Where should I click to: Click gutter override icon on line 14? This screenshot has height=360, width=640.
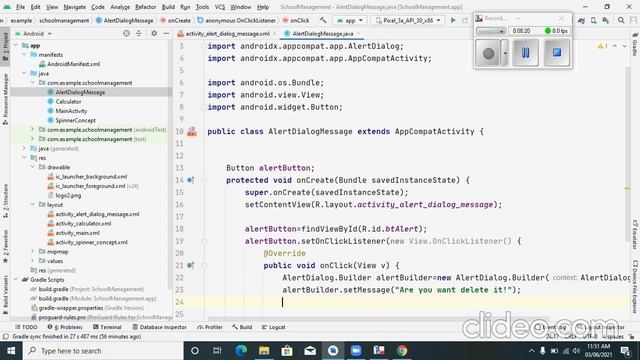190,180
